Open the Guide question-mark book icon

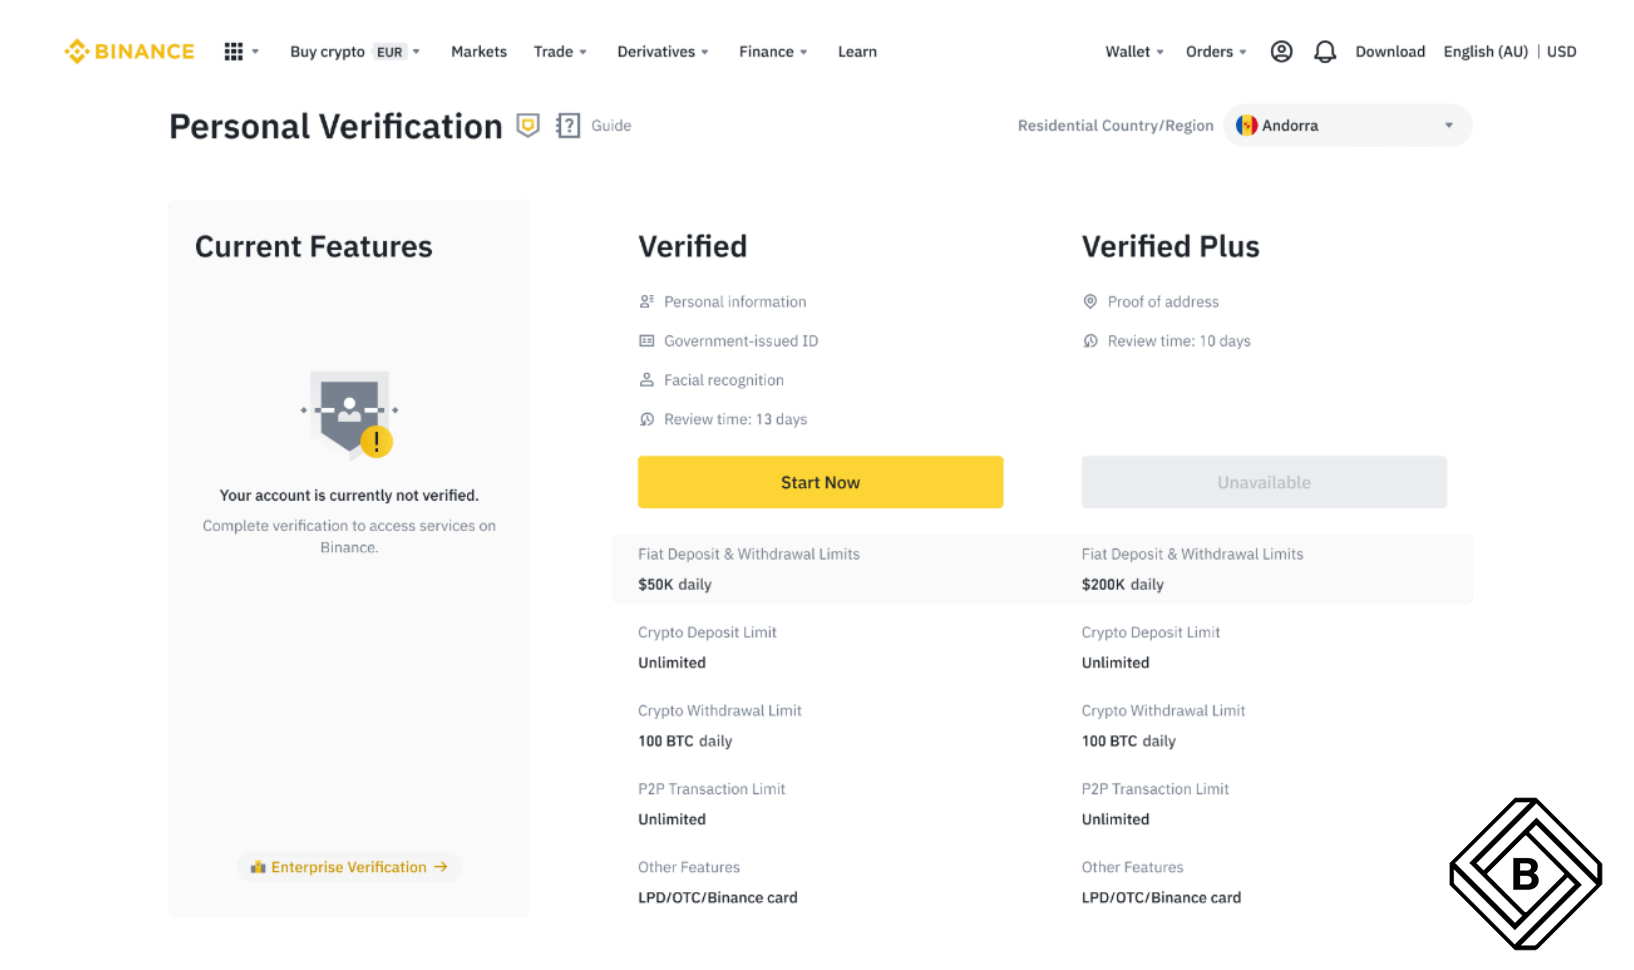pos(568,125)
